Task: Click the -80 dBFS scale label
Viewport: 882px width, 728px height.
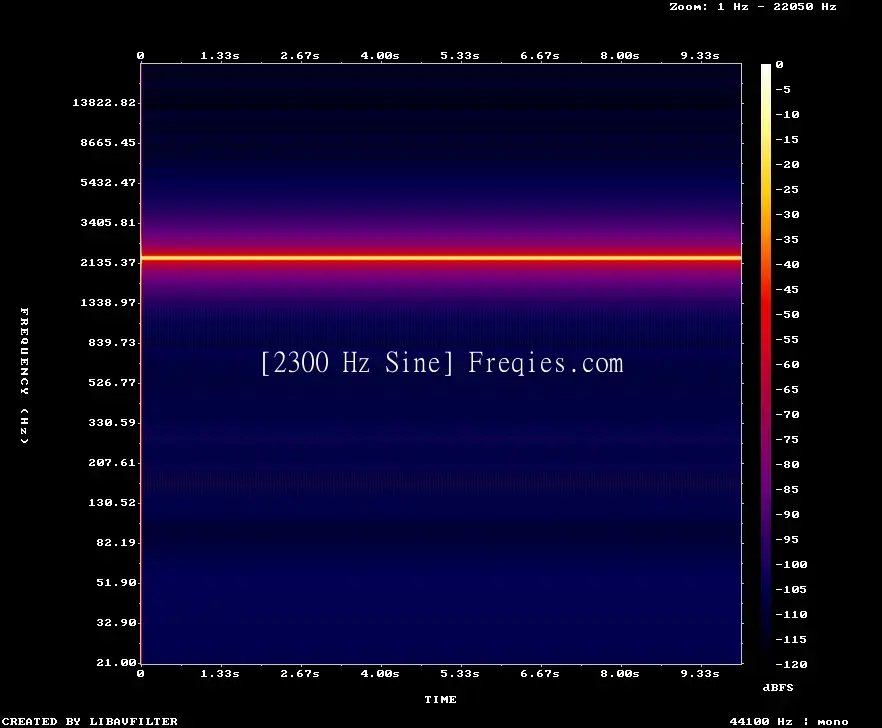Action: 787,464
